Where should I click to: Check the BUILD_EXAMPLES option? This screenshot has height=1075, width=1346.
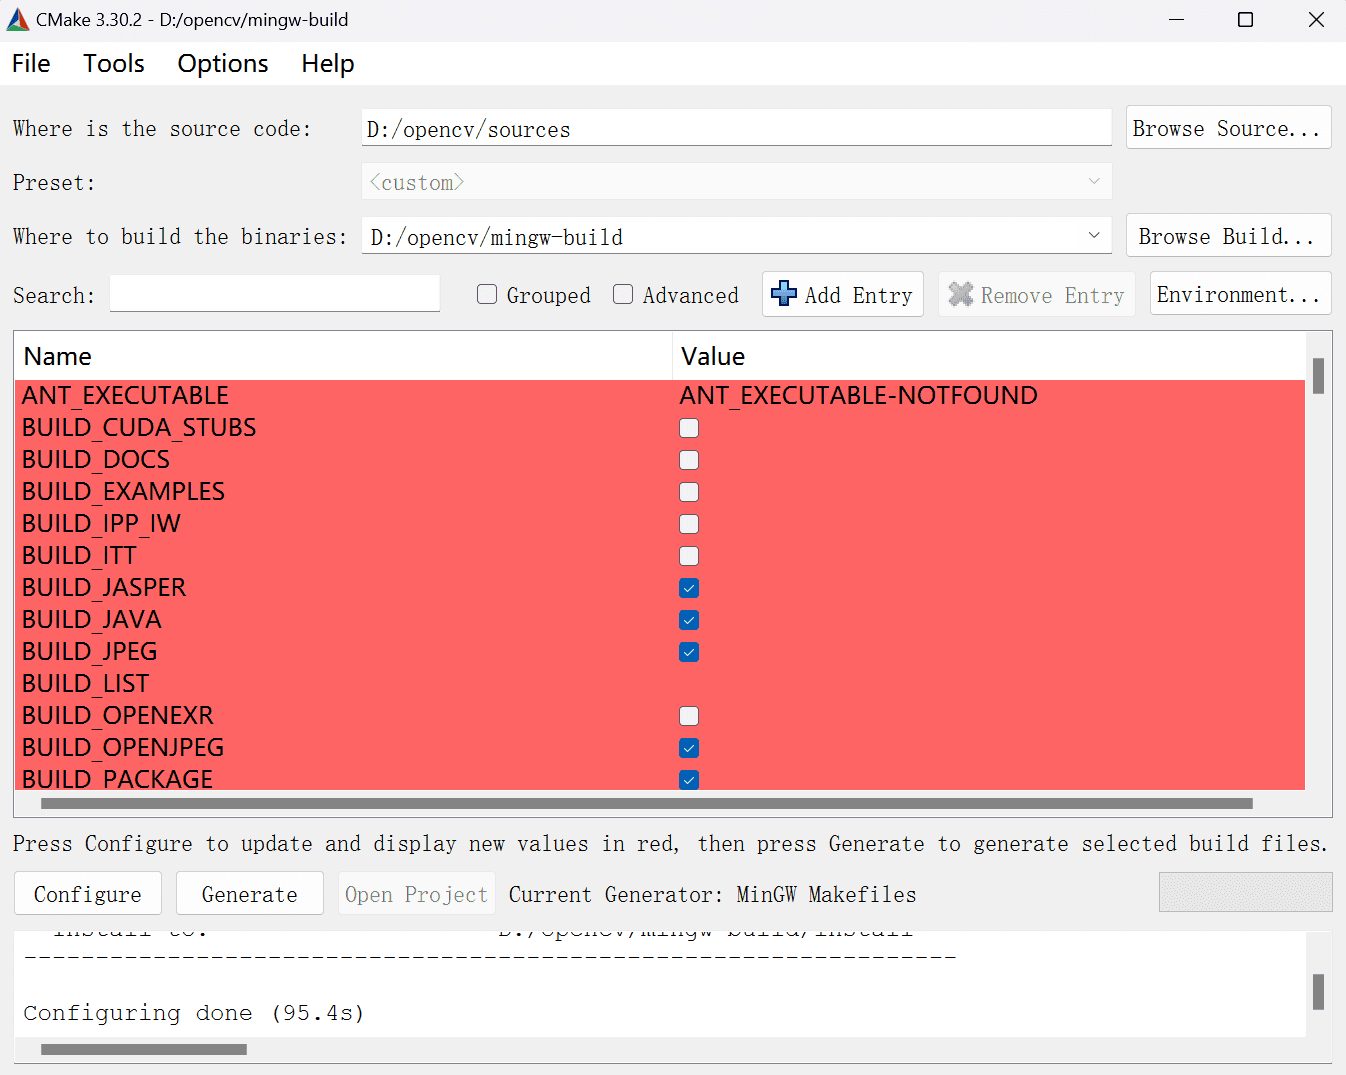[689, 492]
